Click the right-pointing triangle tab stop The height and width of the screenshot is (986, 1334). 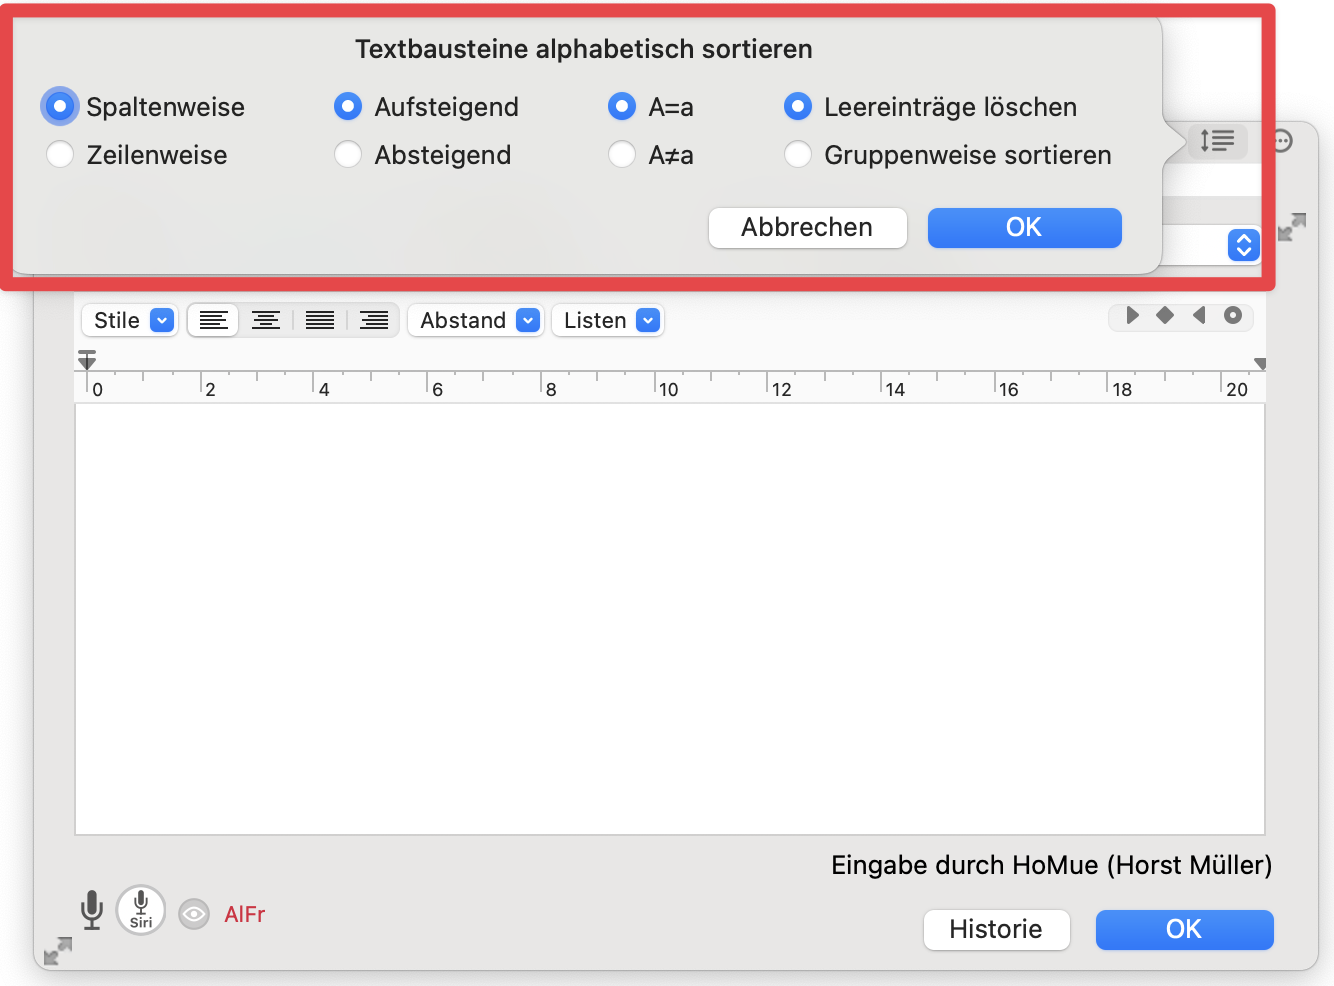[x=1132, y=316]
